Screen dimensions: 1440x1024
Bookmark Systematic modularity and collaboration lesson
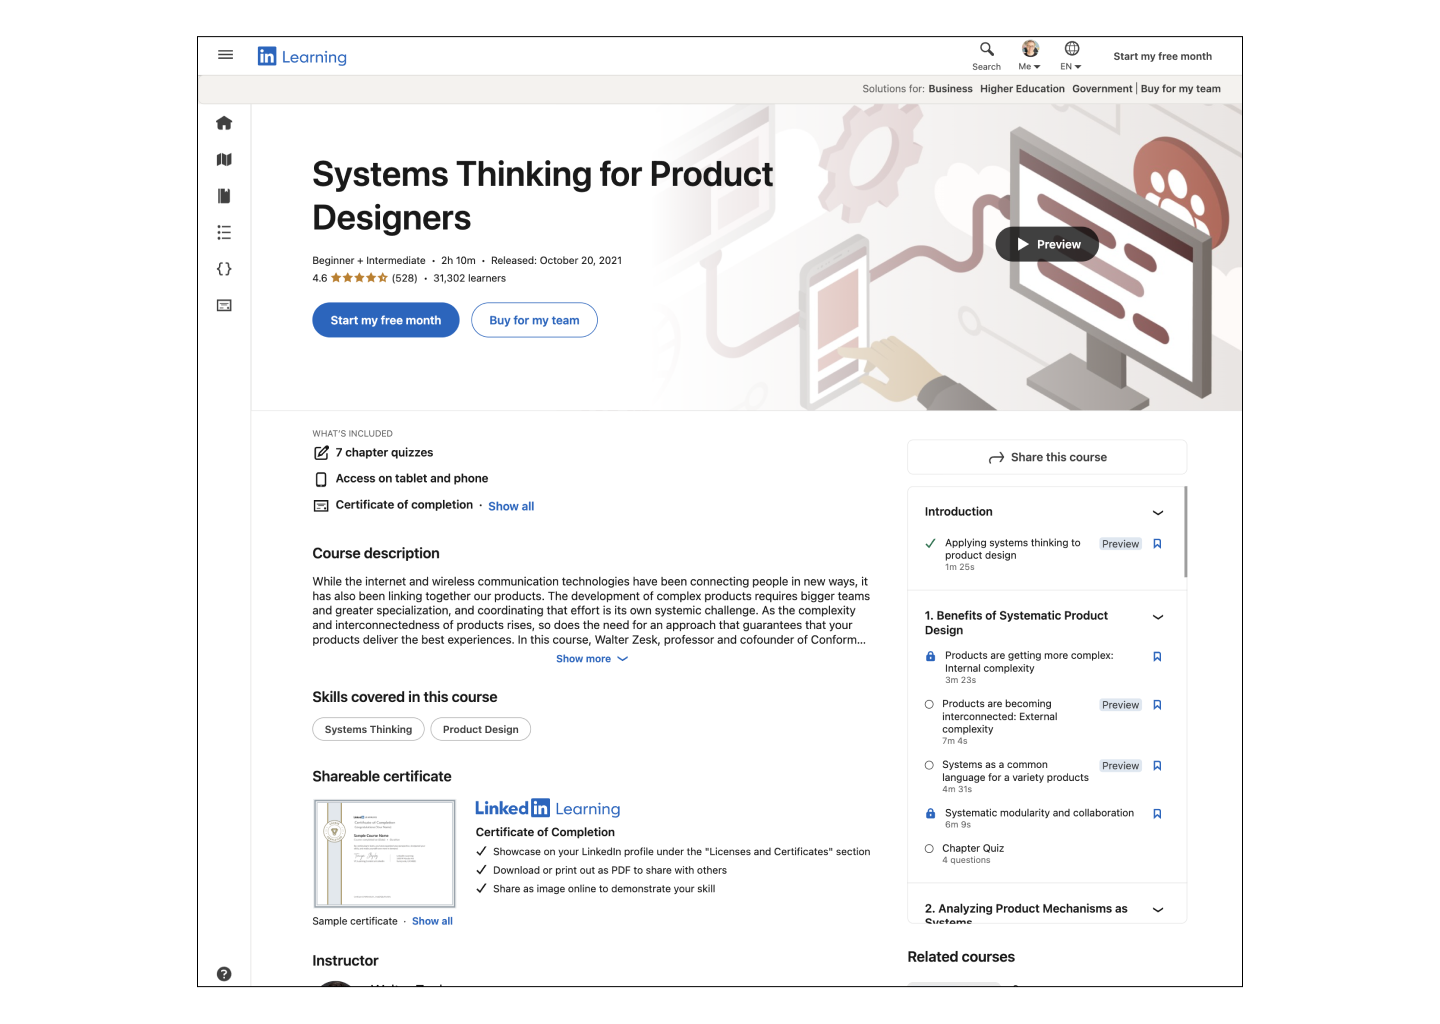click(1157, 814)
